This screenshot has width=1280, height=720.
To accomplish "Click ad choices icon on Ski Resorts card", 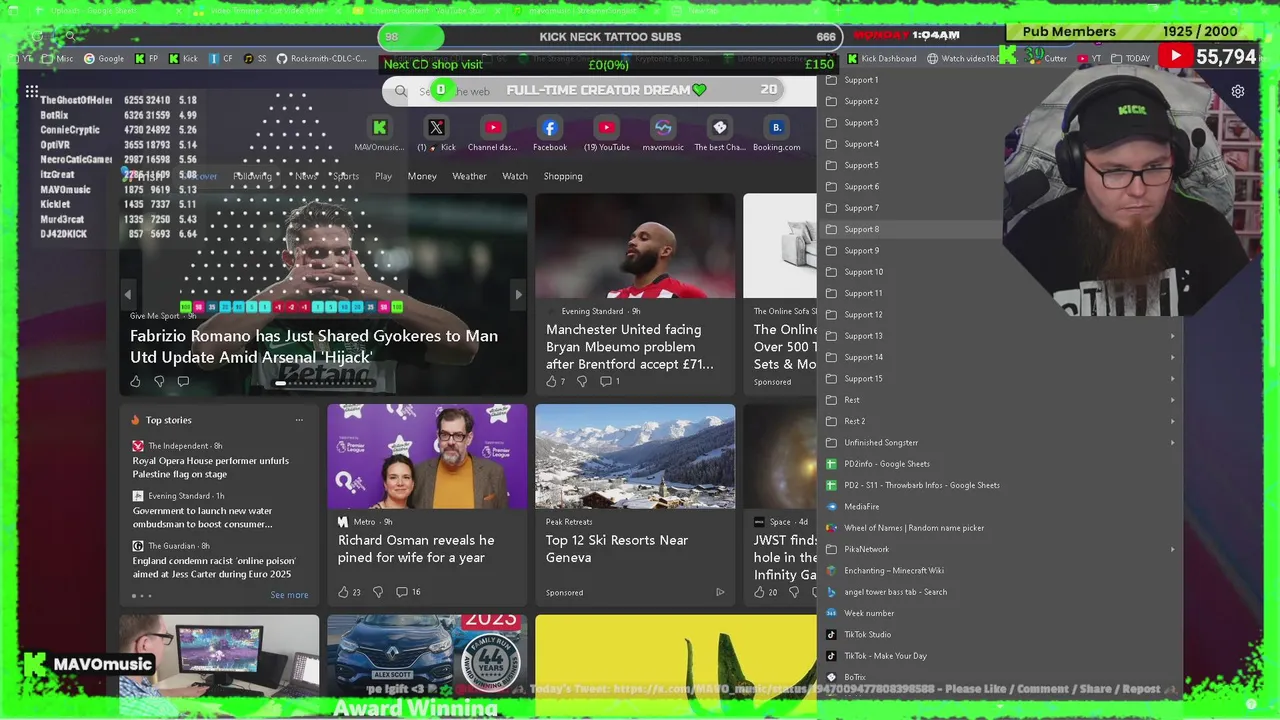I will click(x=720, y=592).
